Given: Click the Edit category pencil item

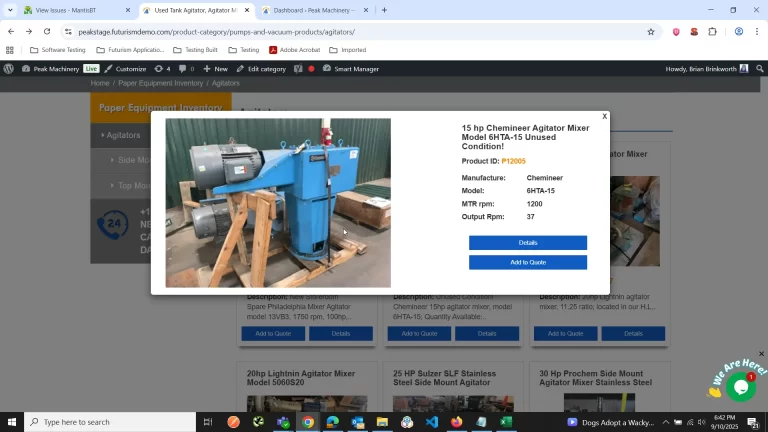Looking at the screenshot, I should (x=261, y=69).
